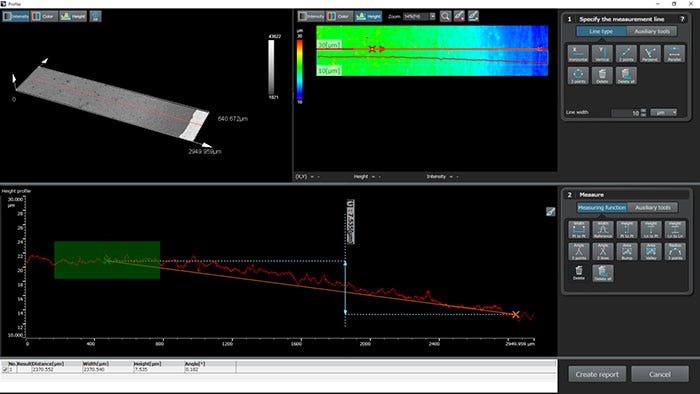Select Area Bump measurement

point(627,251)
